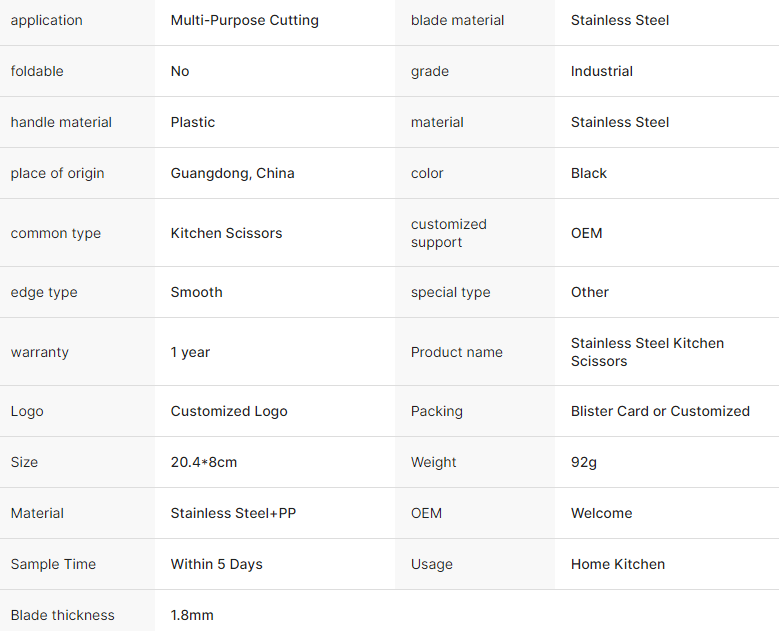
Task: Click the 'Multi-Purpose Cutting' application value
Action: [x=244, y=20]
